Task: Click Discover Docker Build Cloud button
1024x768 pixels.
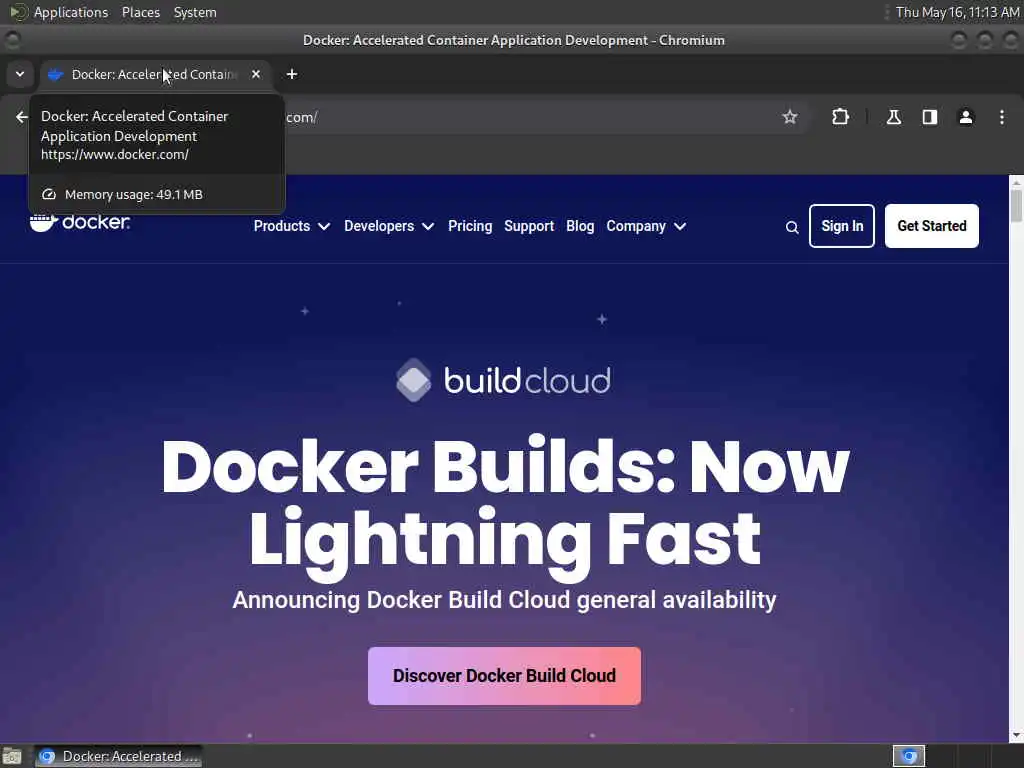Action: pos(504,675)
